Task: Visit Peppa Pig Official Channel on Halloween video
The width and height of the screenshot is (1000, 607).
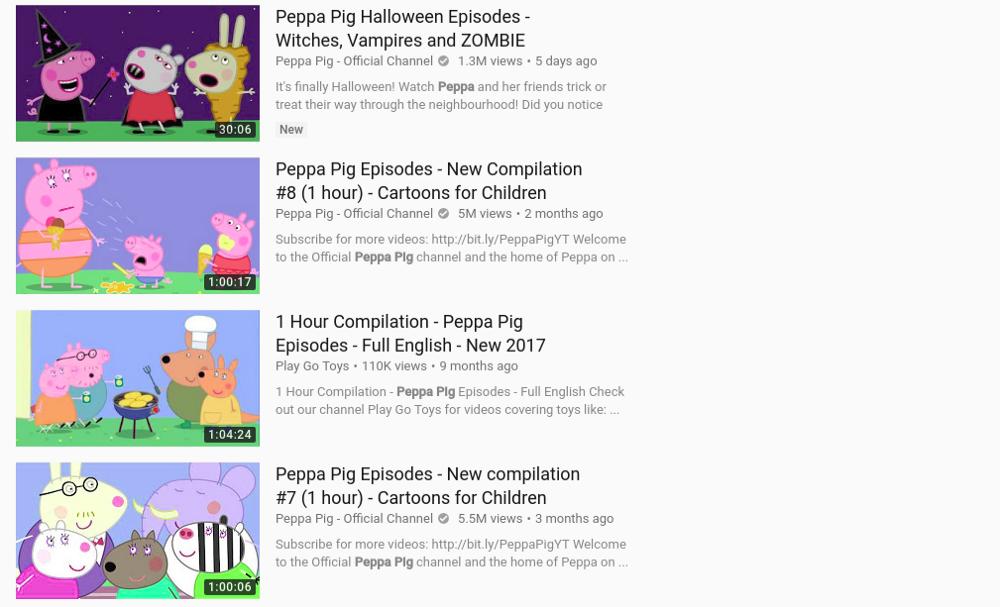Action: pyautogui.click(x=354, y=61)
